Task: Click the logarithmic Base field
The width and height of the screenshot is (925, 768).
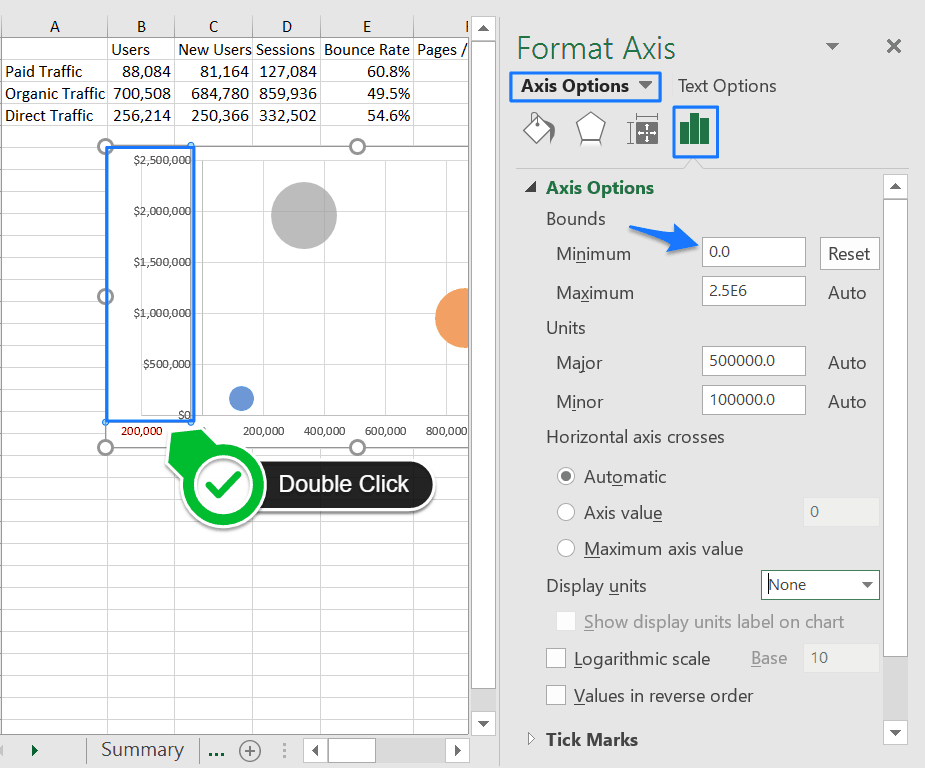Action: [841, 657]
